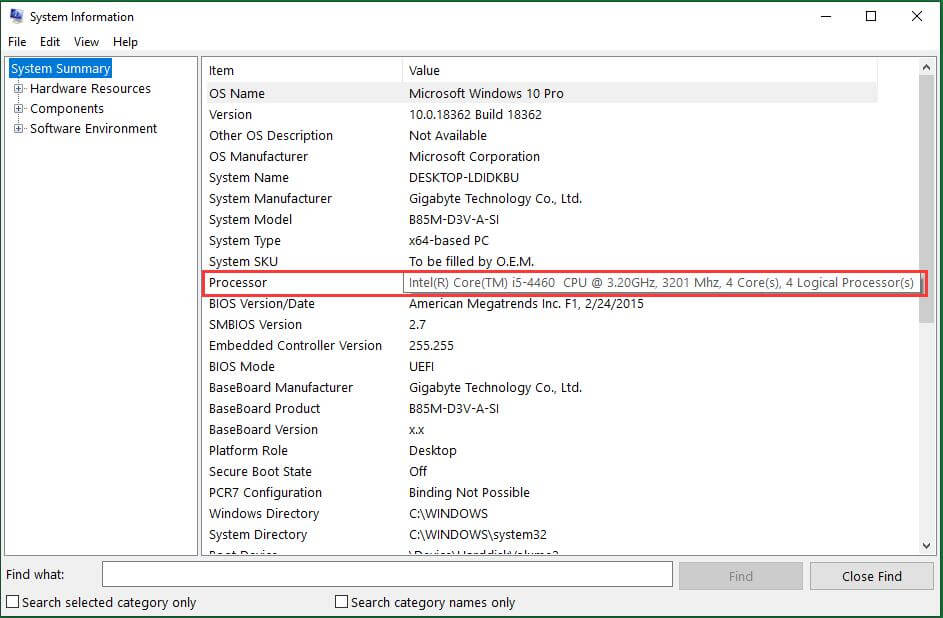Open the Edit menu

pyautogui.click(x=50, y=41)
